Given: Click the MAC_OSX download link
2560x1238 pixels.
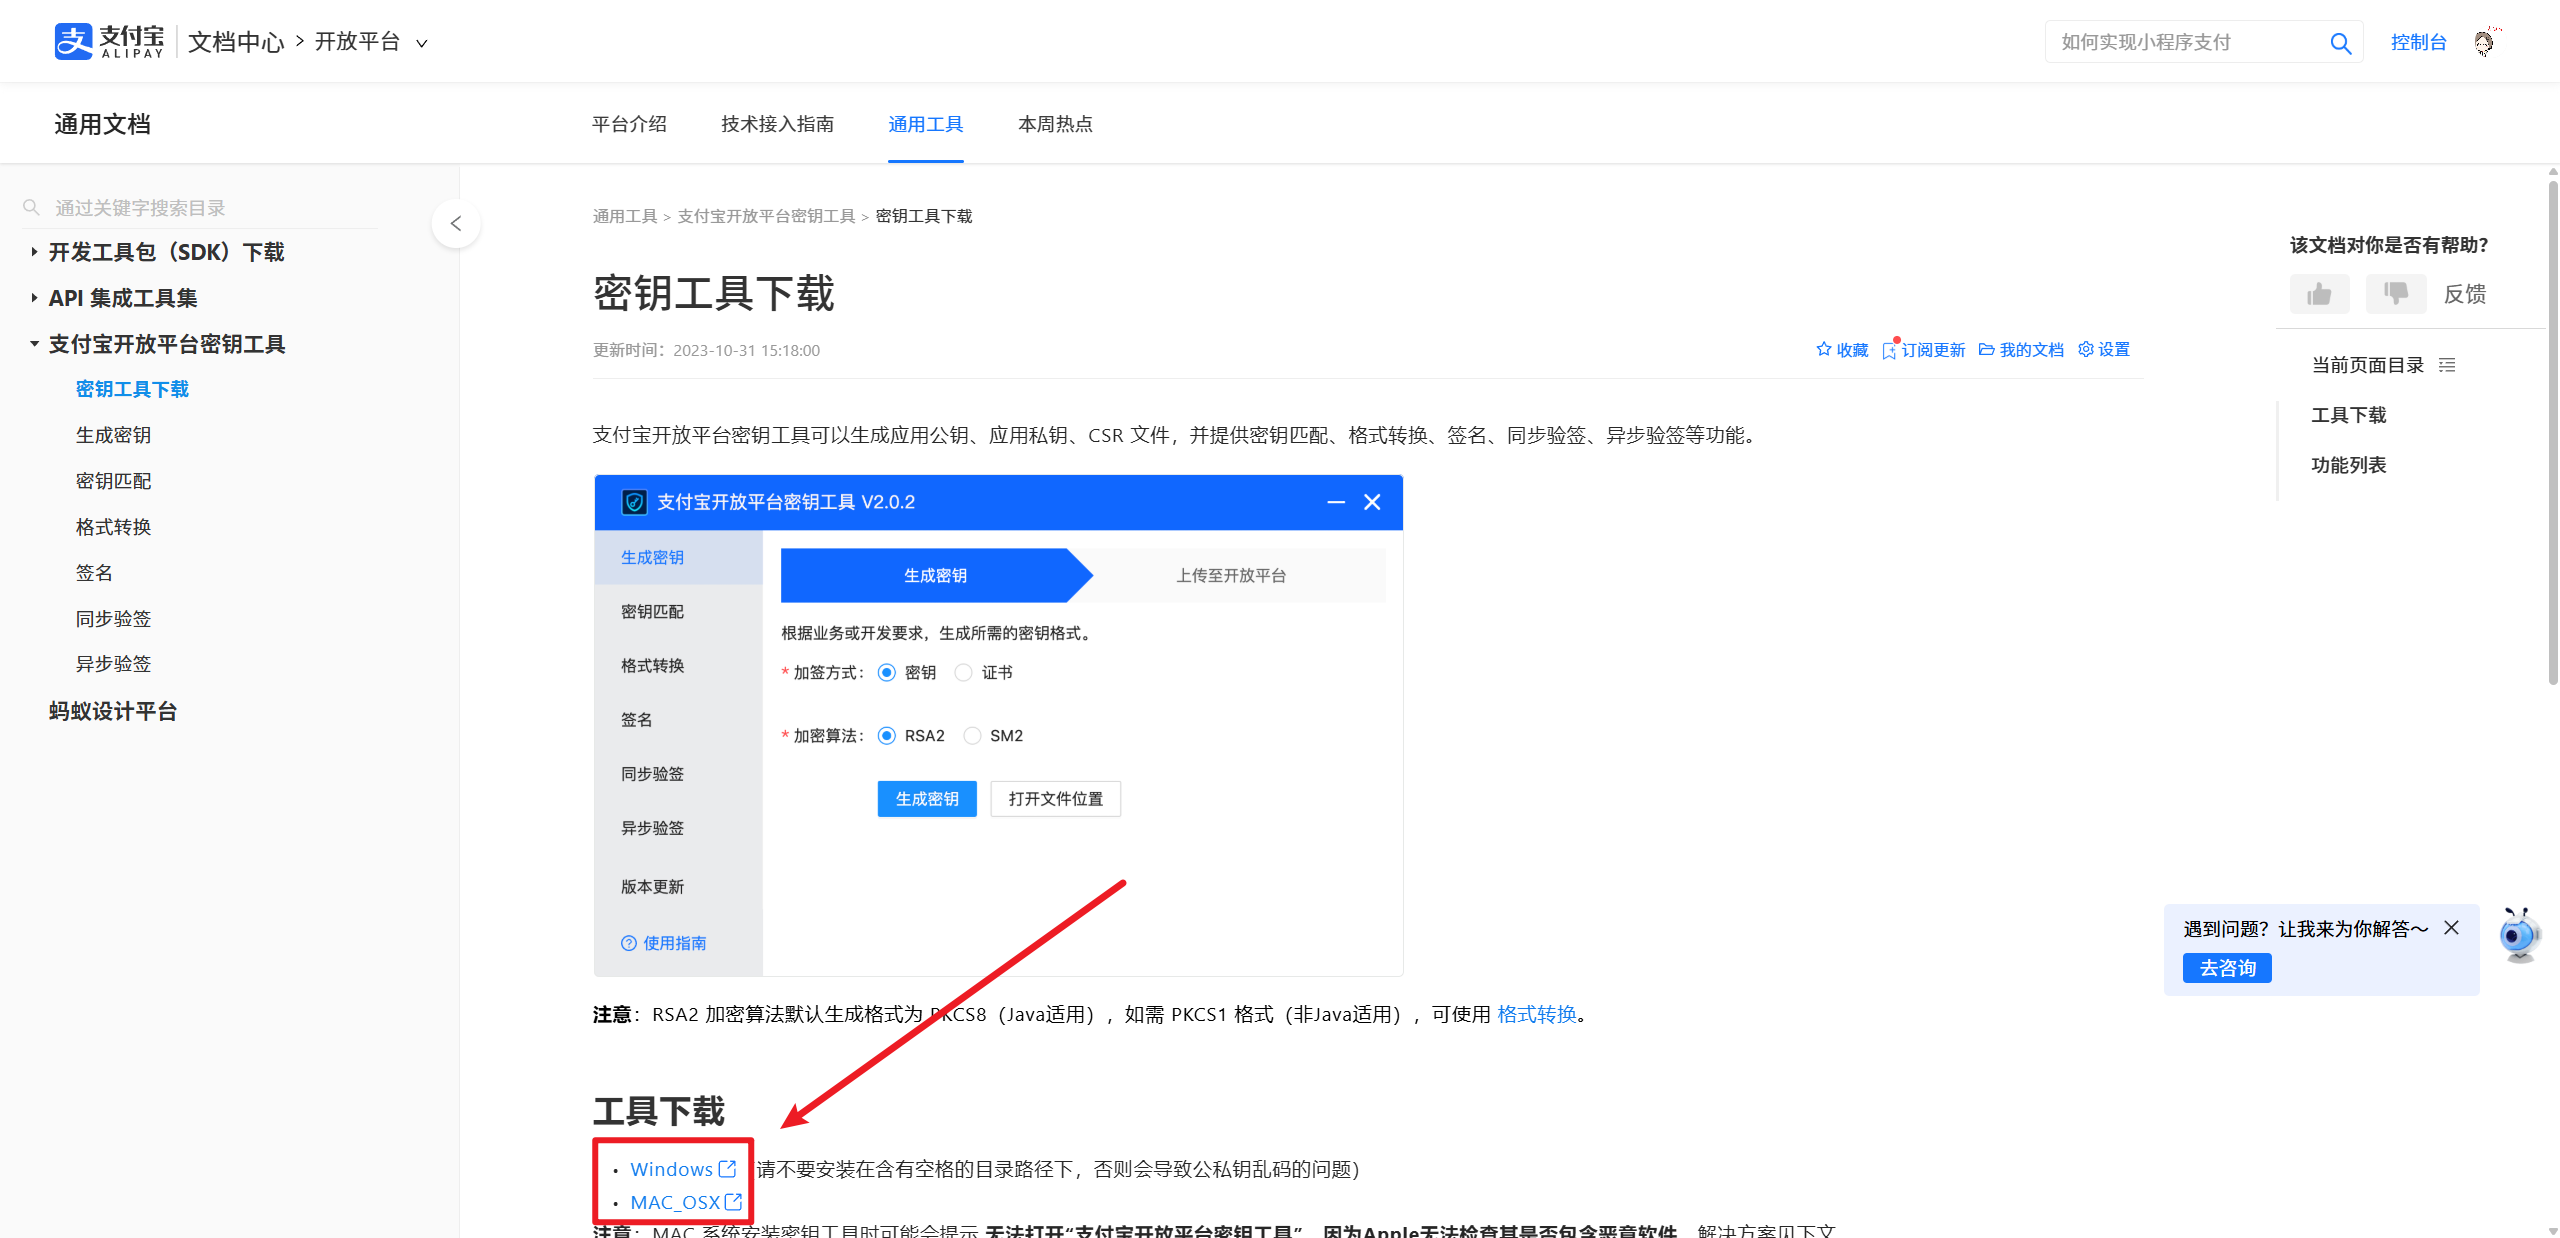Looking at the screenshot, I should 675,1202.
